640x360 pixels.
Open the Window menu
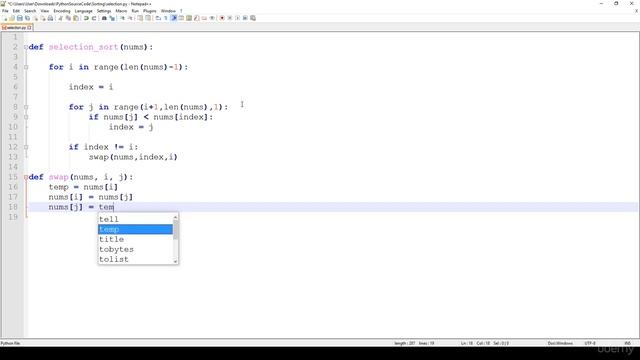[168, 11]
